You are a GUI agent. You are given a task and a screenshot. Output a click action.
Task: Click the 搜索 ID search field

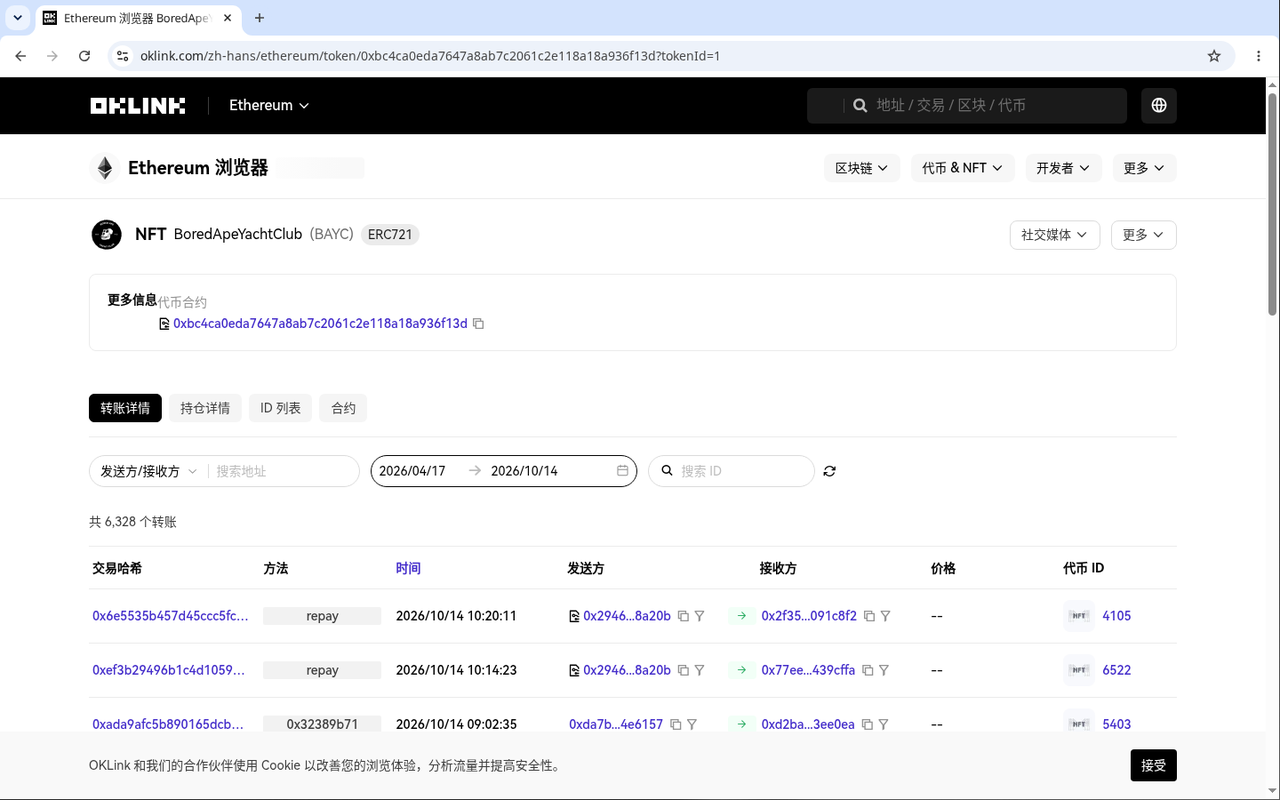(732, 471)
